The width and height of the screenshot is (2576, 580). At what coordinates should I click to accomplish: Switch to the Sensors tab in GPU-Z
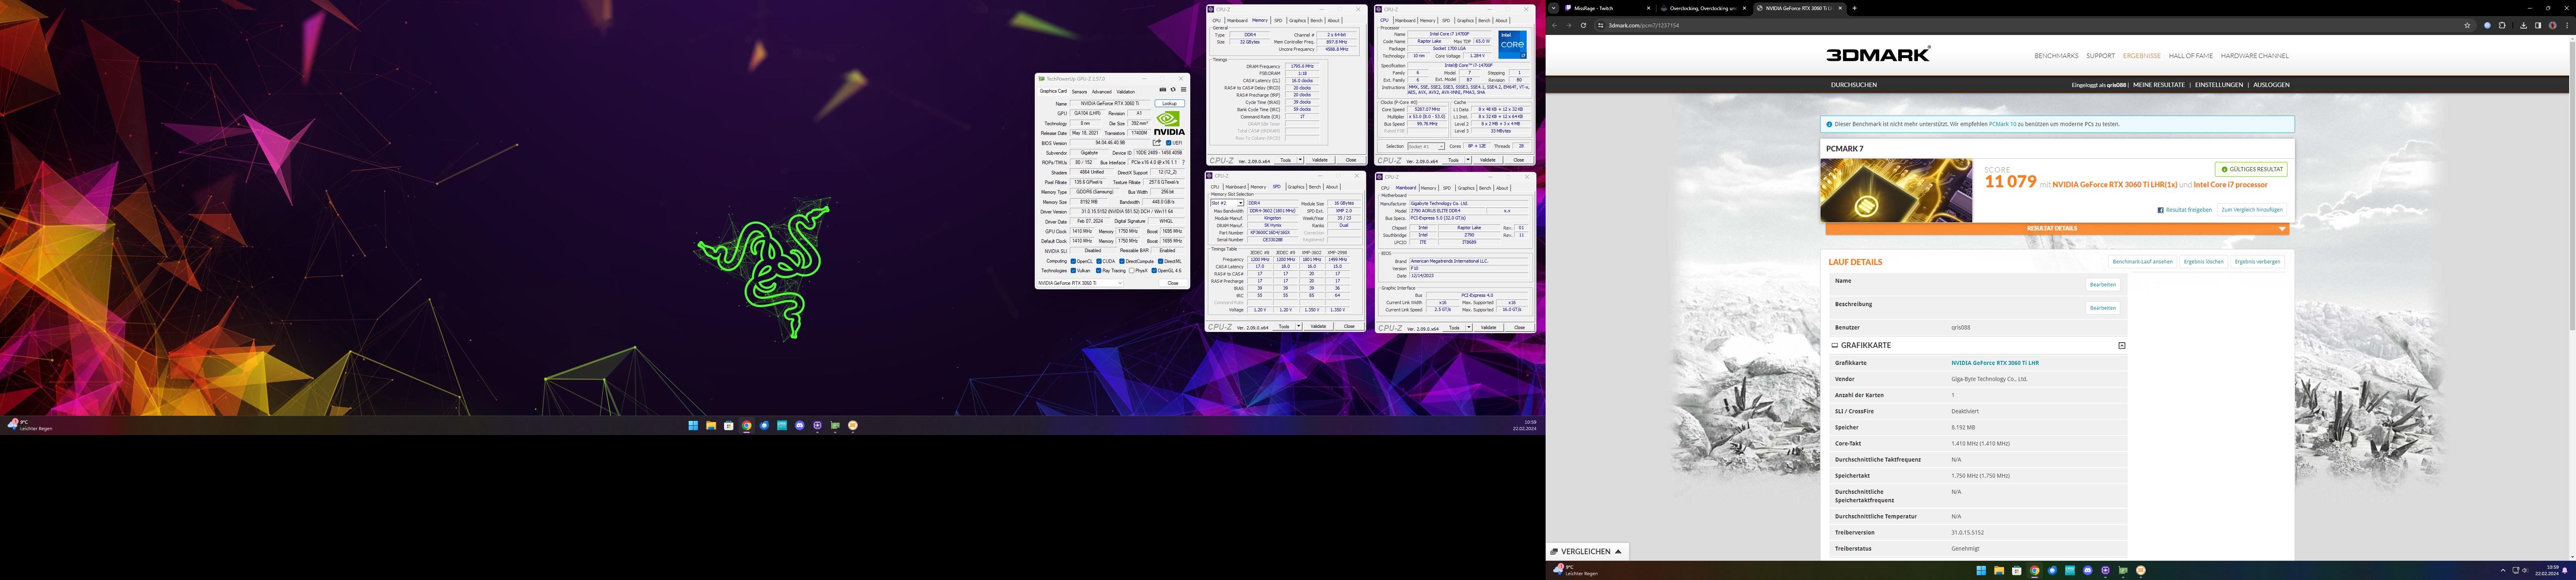[x=1079, y=91]
